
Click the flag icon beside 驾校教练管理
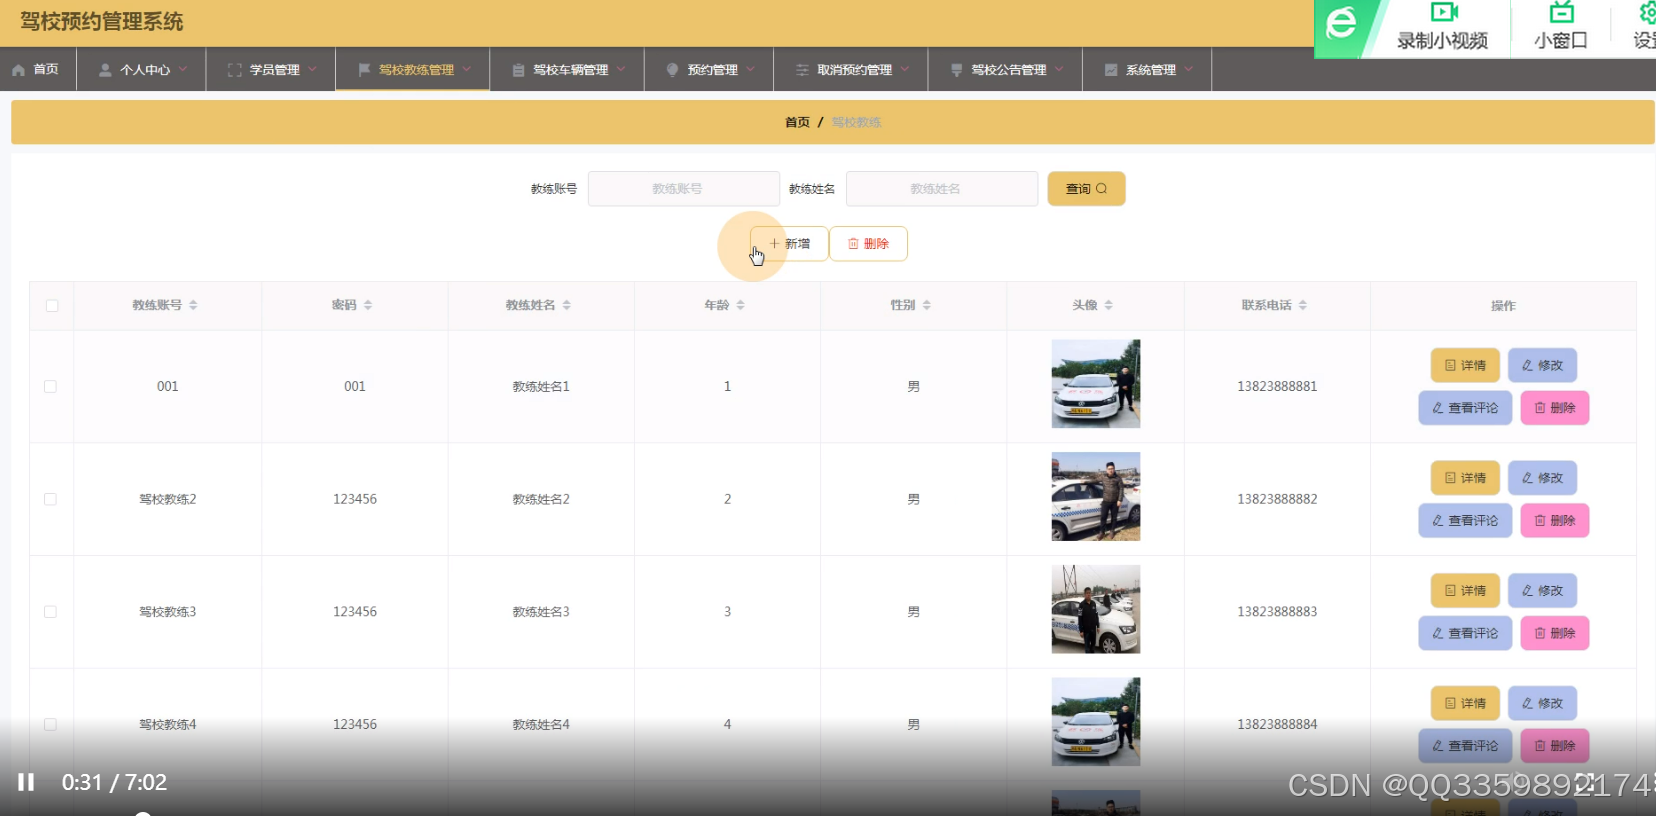pyautogui.click(x=364, y=70)
